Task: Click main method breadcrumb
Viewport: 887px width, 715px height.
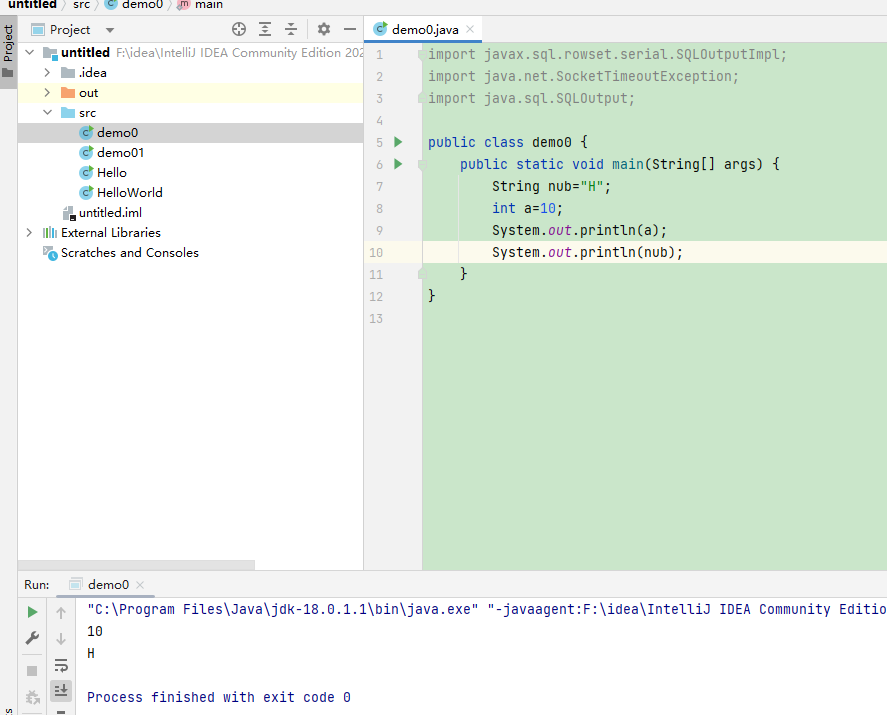Action: tap(201, 5)
